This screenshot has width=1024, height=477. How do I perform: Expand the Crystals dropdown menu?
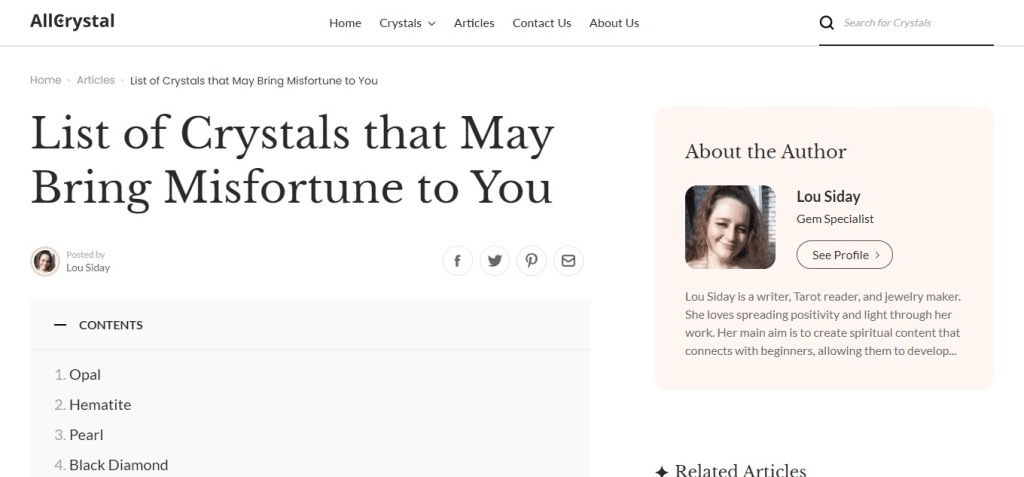point(407,23)
